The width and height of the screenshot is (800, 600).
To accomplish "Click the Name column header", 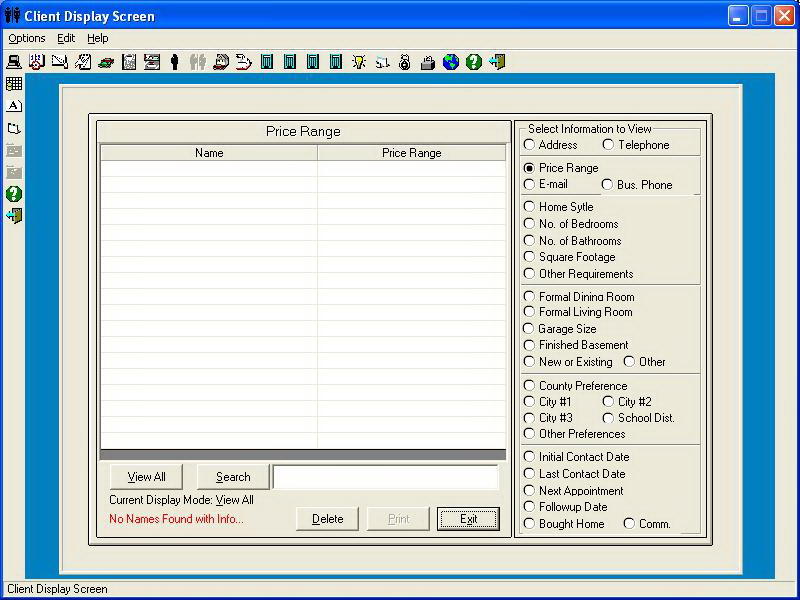I will point(209,153).
